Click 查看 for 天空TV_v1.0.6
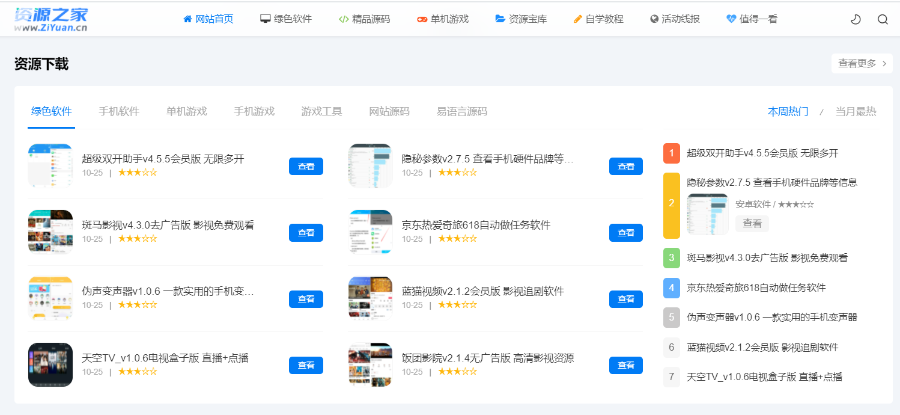Viewport: 900px width, 415px height. coord(306,365)
